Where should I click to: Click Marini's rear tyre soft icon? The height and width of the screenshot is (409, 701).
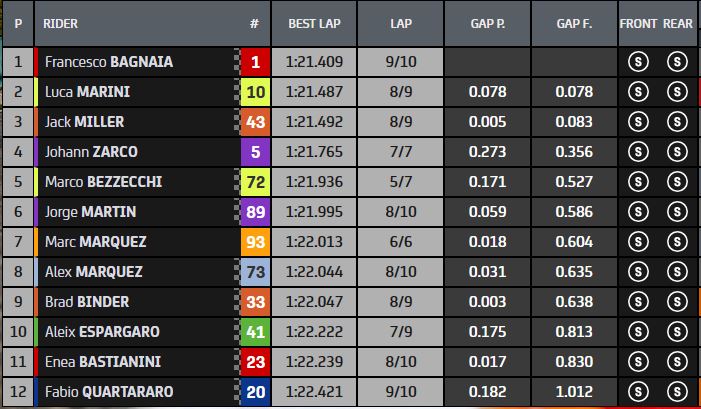point(676,92)
